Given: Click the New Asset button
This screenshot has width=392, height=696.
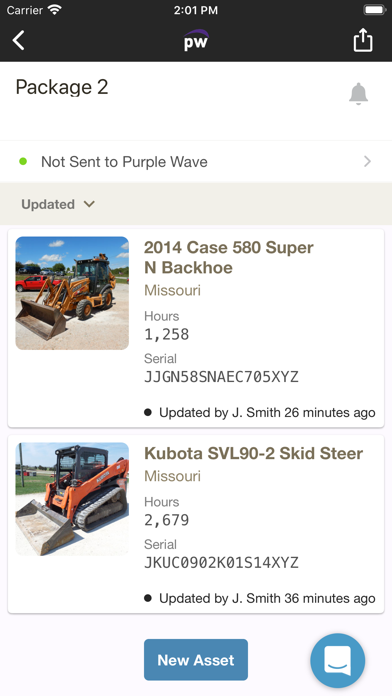Looking at the screenshot, I should click(196, 660).
